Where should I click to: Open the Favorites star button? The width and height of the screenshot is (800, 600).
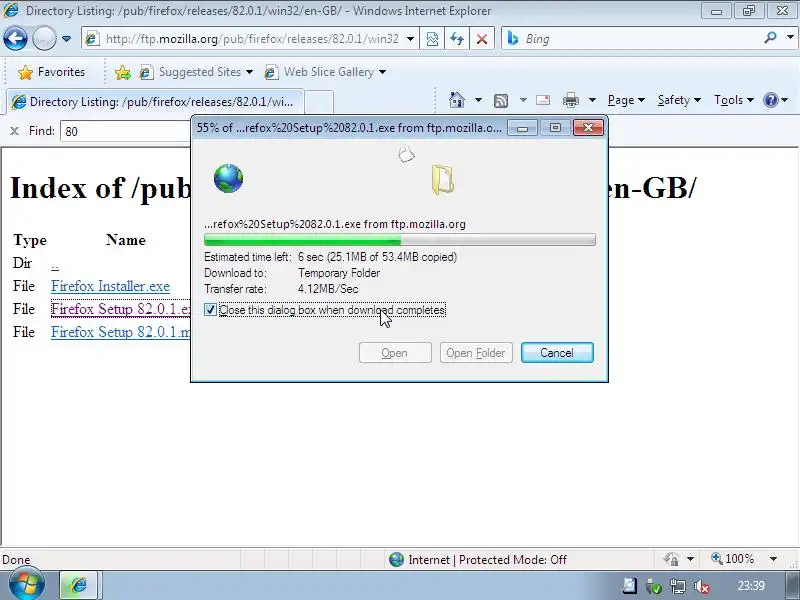click(x=51, y=72)
